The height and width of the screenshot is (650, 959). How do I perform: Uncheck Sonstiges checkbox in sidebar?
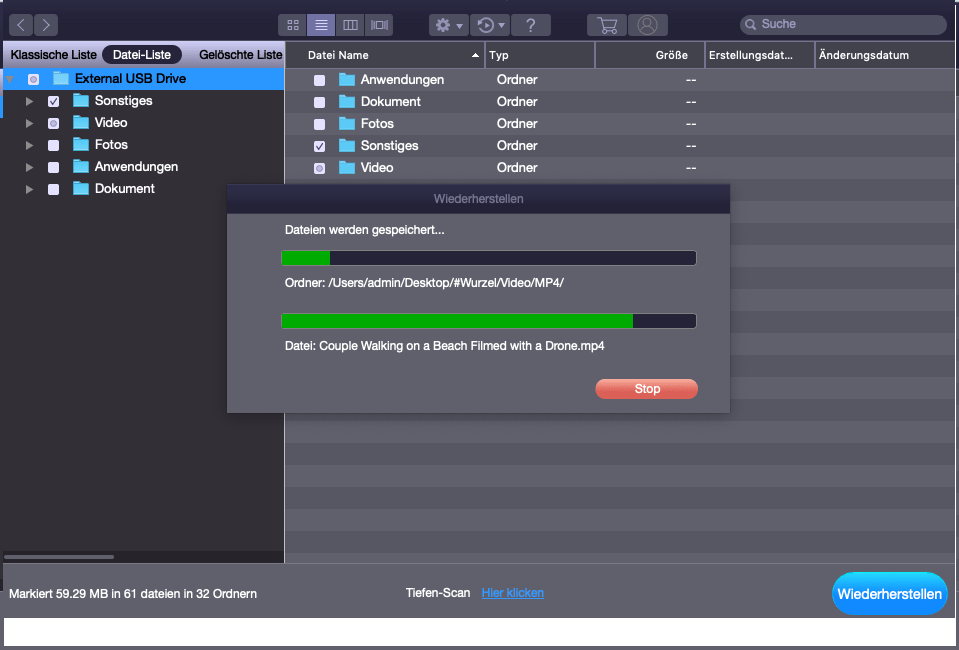[x=53, y=101]
